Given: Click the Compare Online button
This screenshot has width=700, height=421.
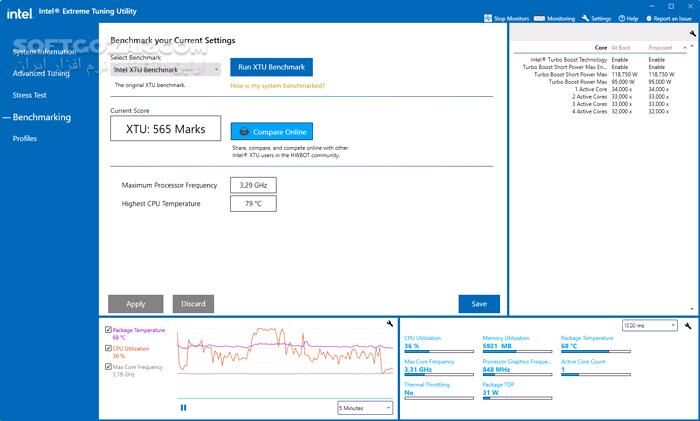Looking at the screenshot, I should [271, 131].
